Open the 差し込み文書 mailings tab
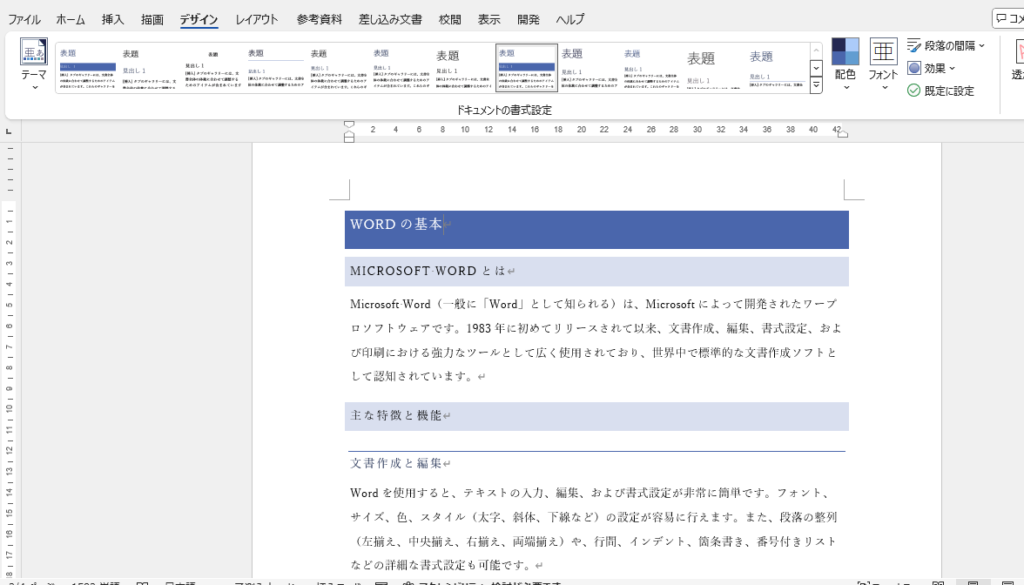The height and width of the screenshot is (585, 1024). [x=390, y=20]
